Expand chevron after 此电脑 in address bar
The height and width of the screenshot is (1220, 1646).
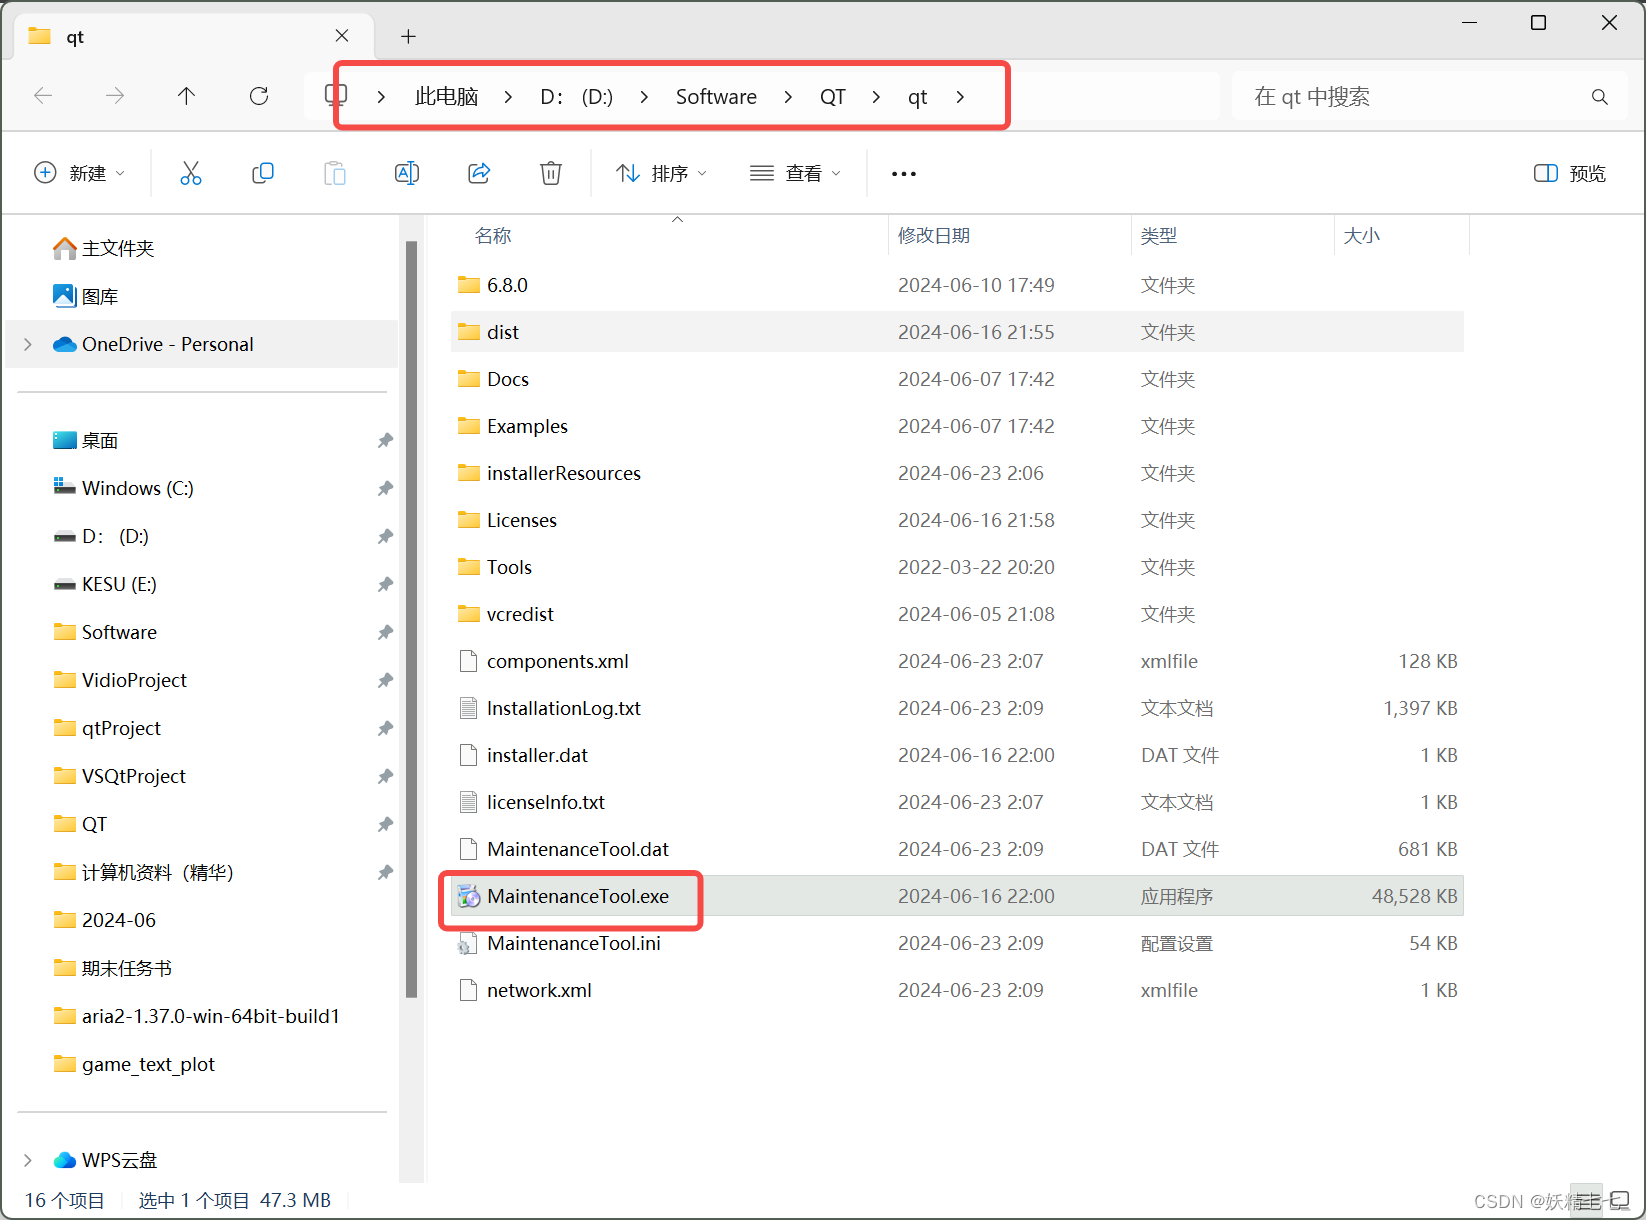pos(508,97)
